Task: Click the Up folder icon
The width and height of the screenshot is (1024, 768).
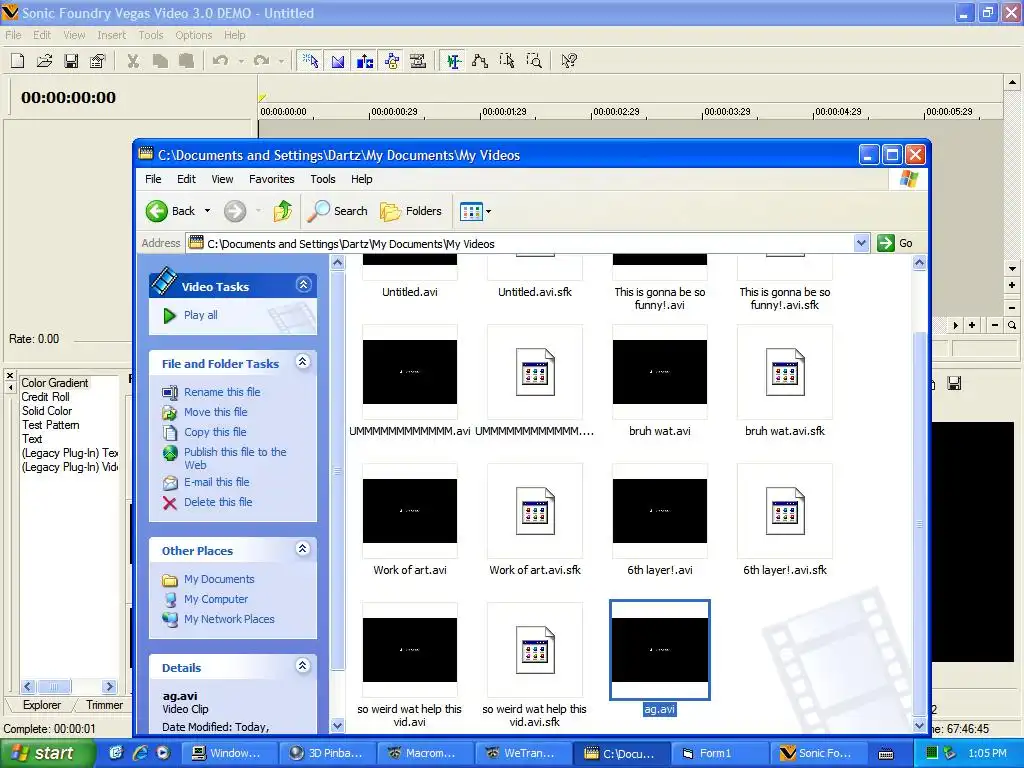Action: click(x=283, y=211)
